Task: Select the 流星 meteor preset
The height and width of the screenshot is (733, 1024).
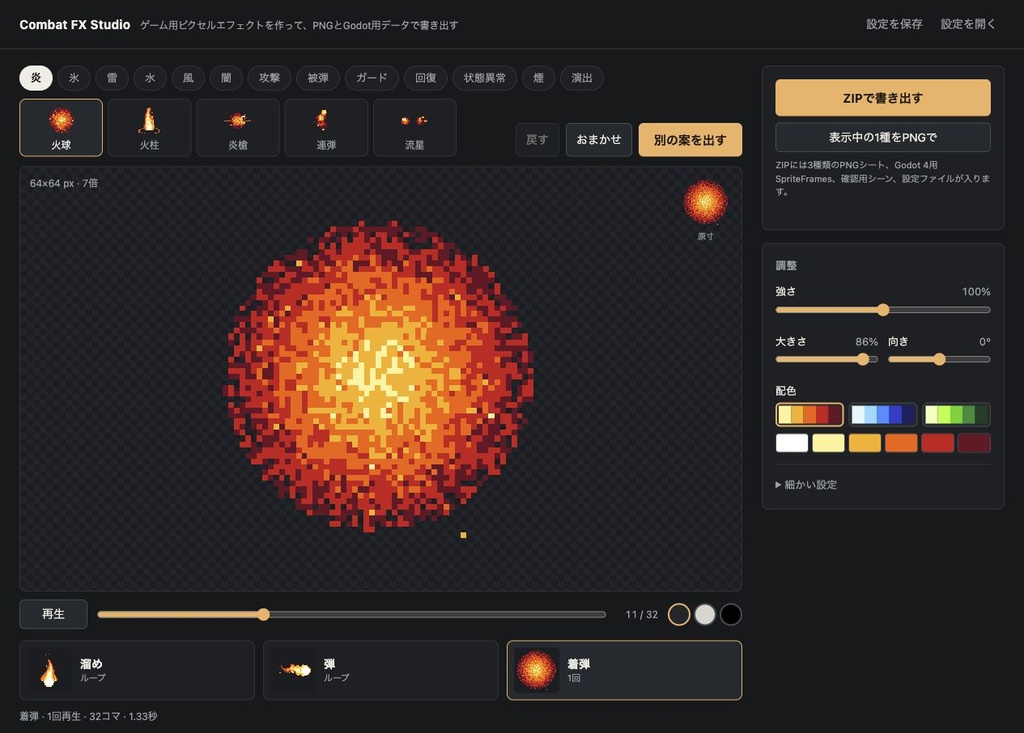Action: [415, 127]
